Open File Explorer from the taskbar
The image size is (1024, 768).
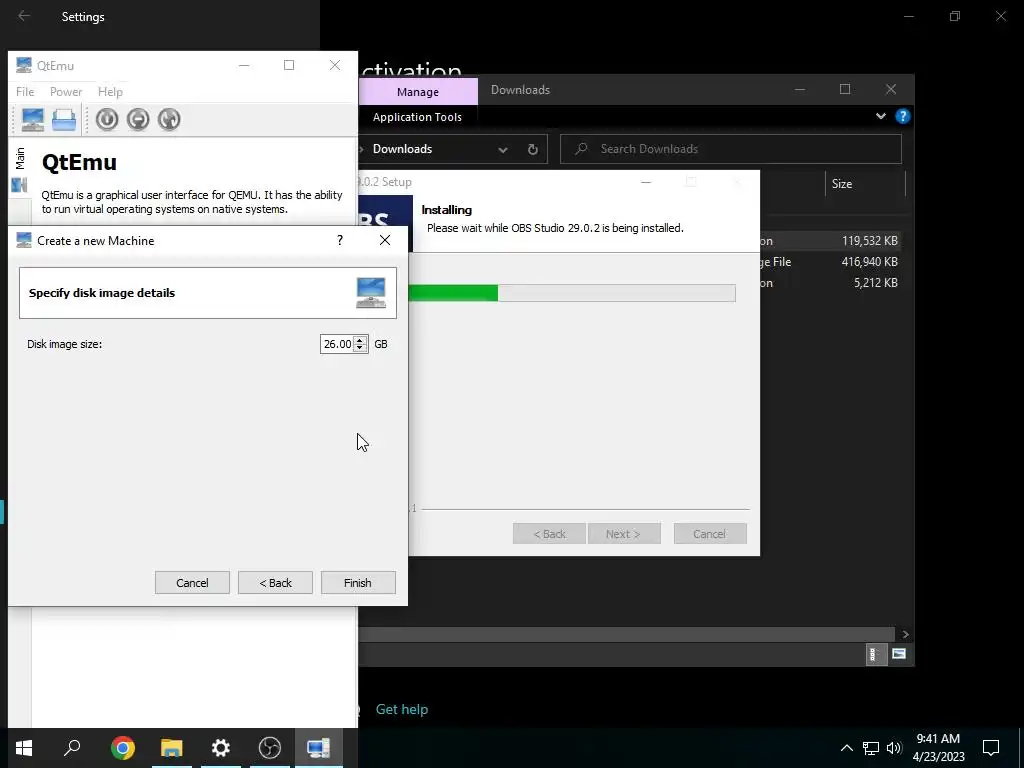tap(172, 748)
